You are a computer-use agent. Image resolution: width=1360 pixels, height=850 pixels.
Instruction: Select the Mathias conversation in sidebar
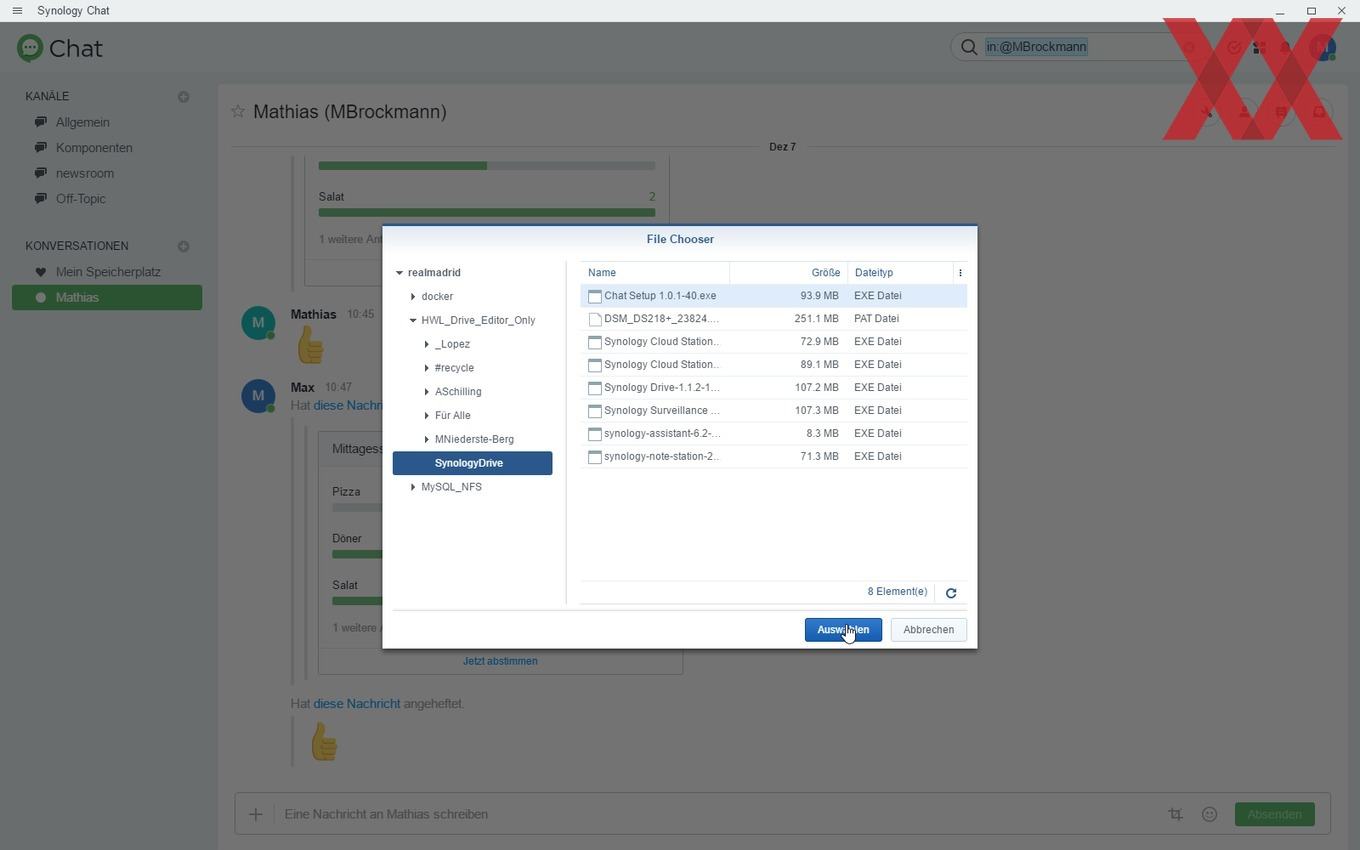tap(107, 298)
